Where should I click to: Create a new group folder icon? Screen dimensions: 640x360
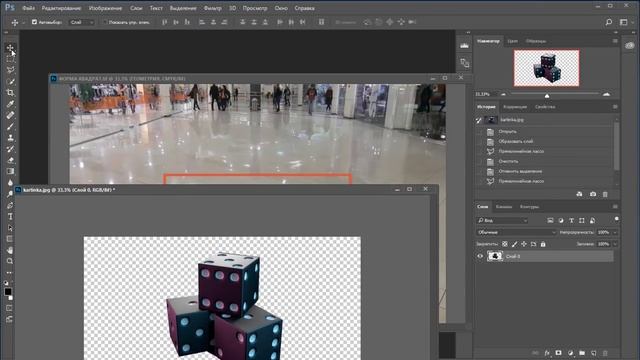pos(582,353)
